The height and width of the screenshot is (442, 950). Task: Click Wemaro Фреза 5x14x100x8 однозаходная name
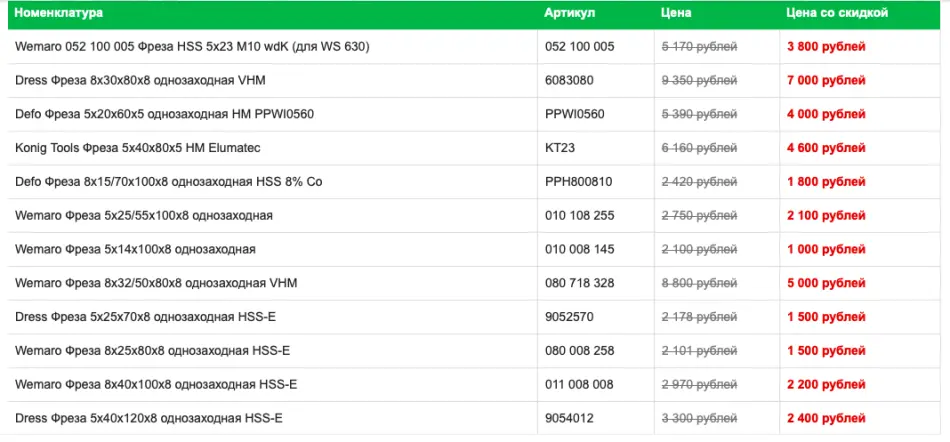tap(135, 249)
